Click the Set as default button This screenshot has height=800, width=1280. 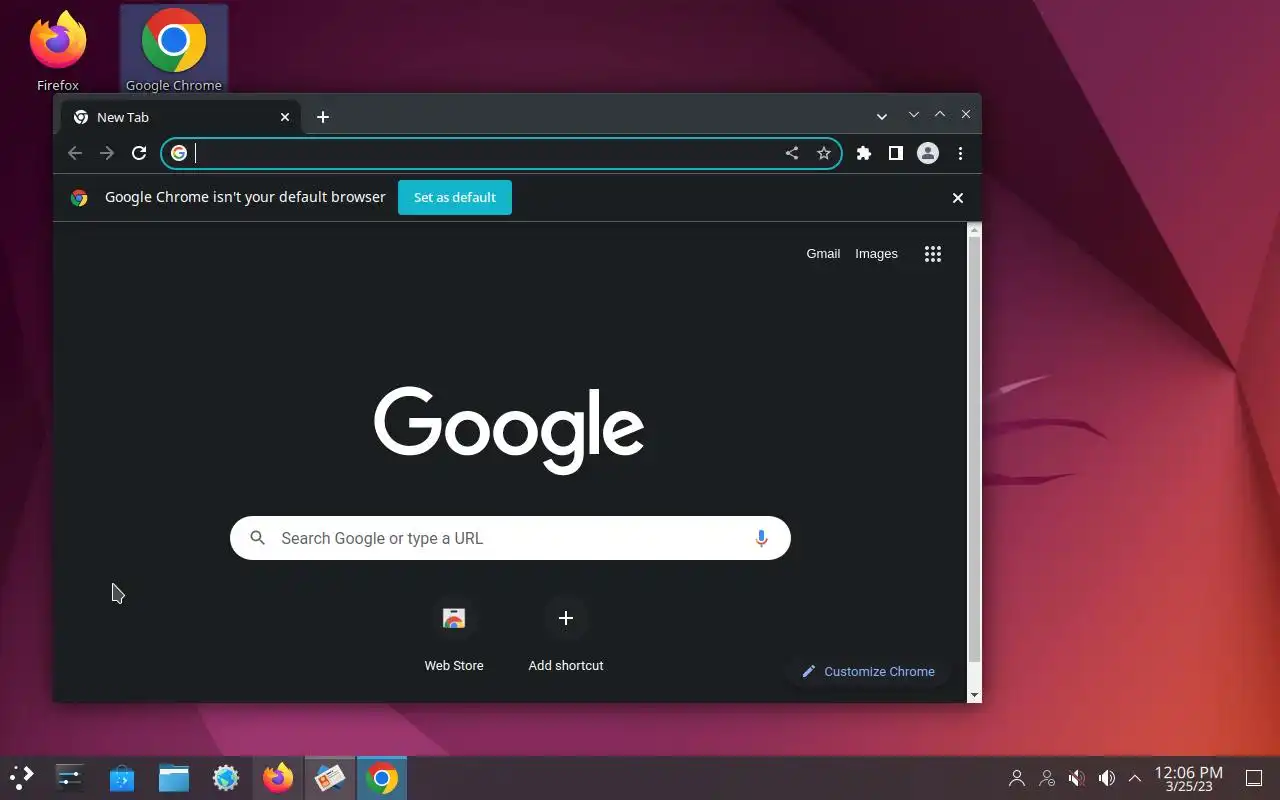pyautogui.click(x=455, y=197)
